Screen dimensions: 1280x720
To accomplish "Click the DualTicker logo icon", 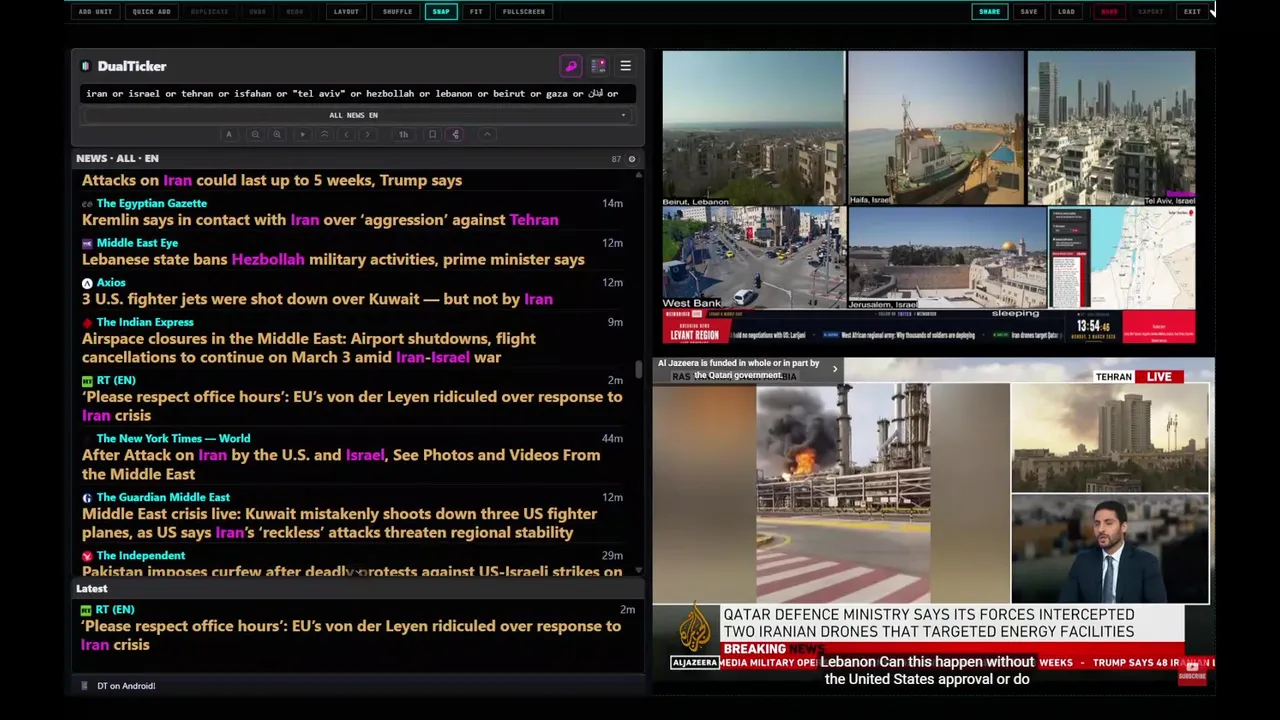I will coord(86,66).
